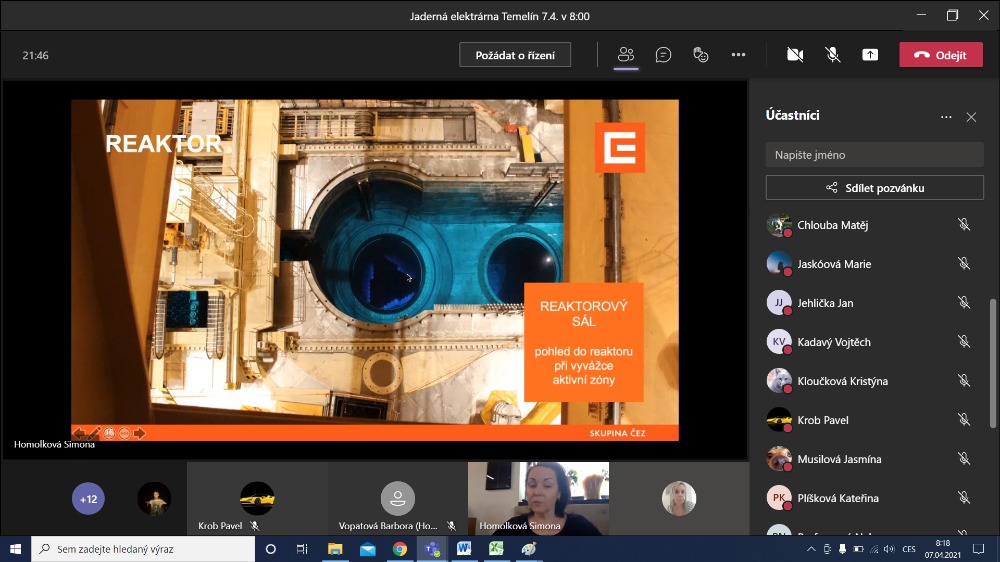The width and height of the screenshot is (1000, 562).
Task: Open Excel from the Windows taskbar
Action: [x=495, y=549]
